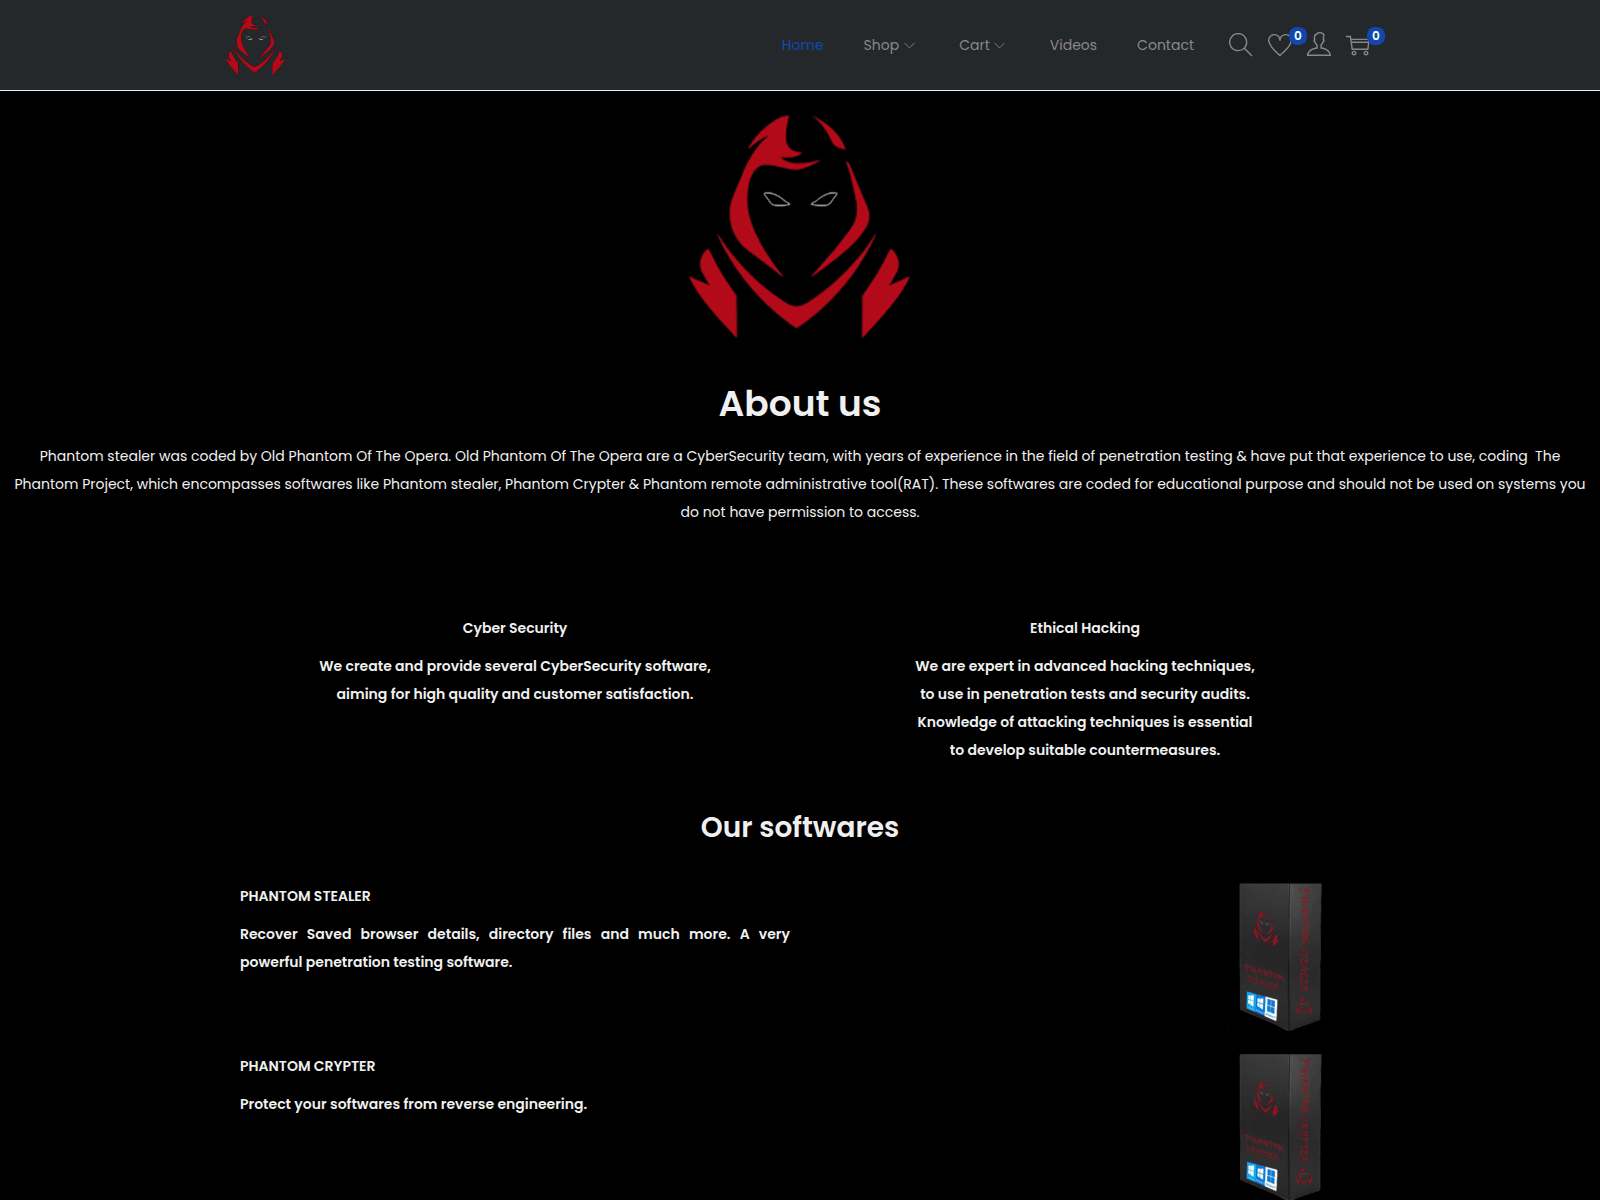This screenshot has height=1200, width=1600.
Task: Click the Phantom Stealer product box image
Action: pyautogui.click(x=1280, y=956)
